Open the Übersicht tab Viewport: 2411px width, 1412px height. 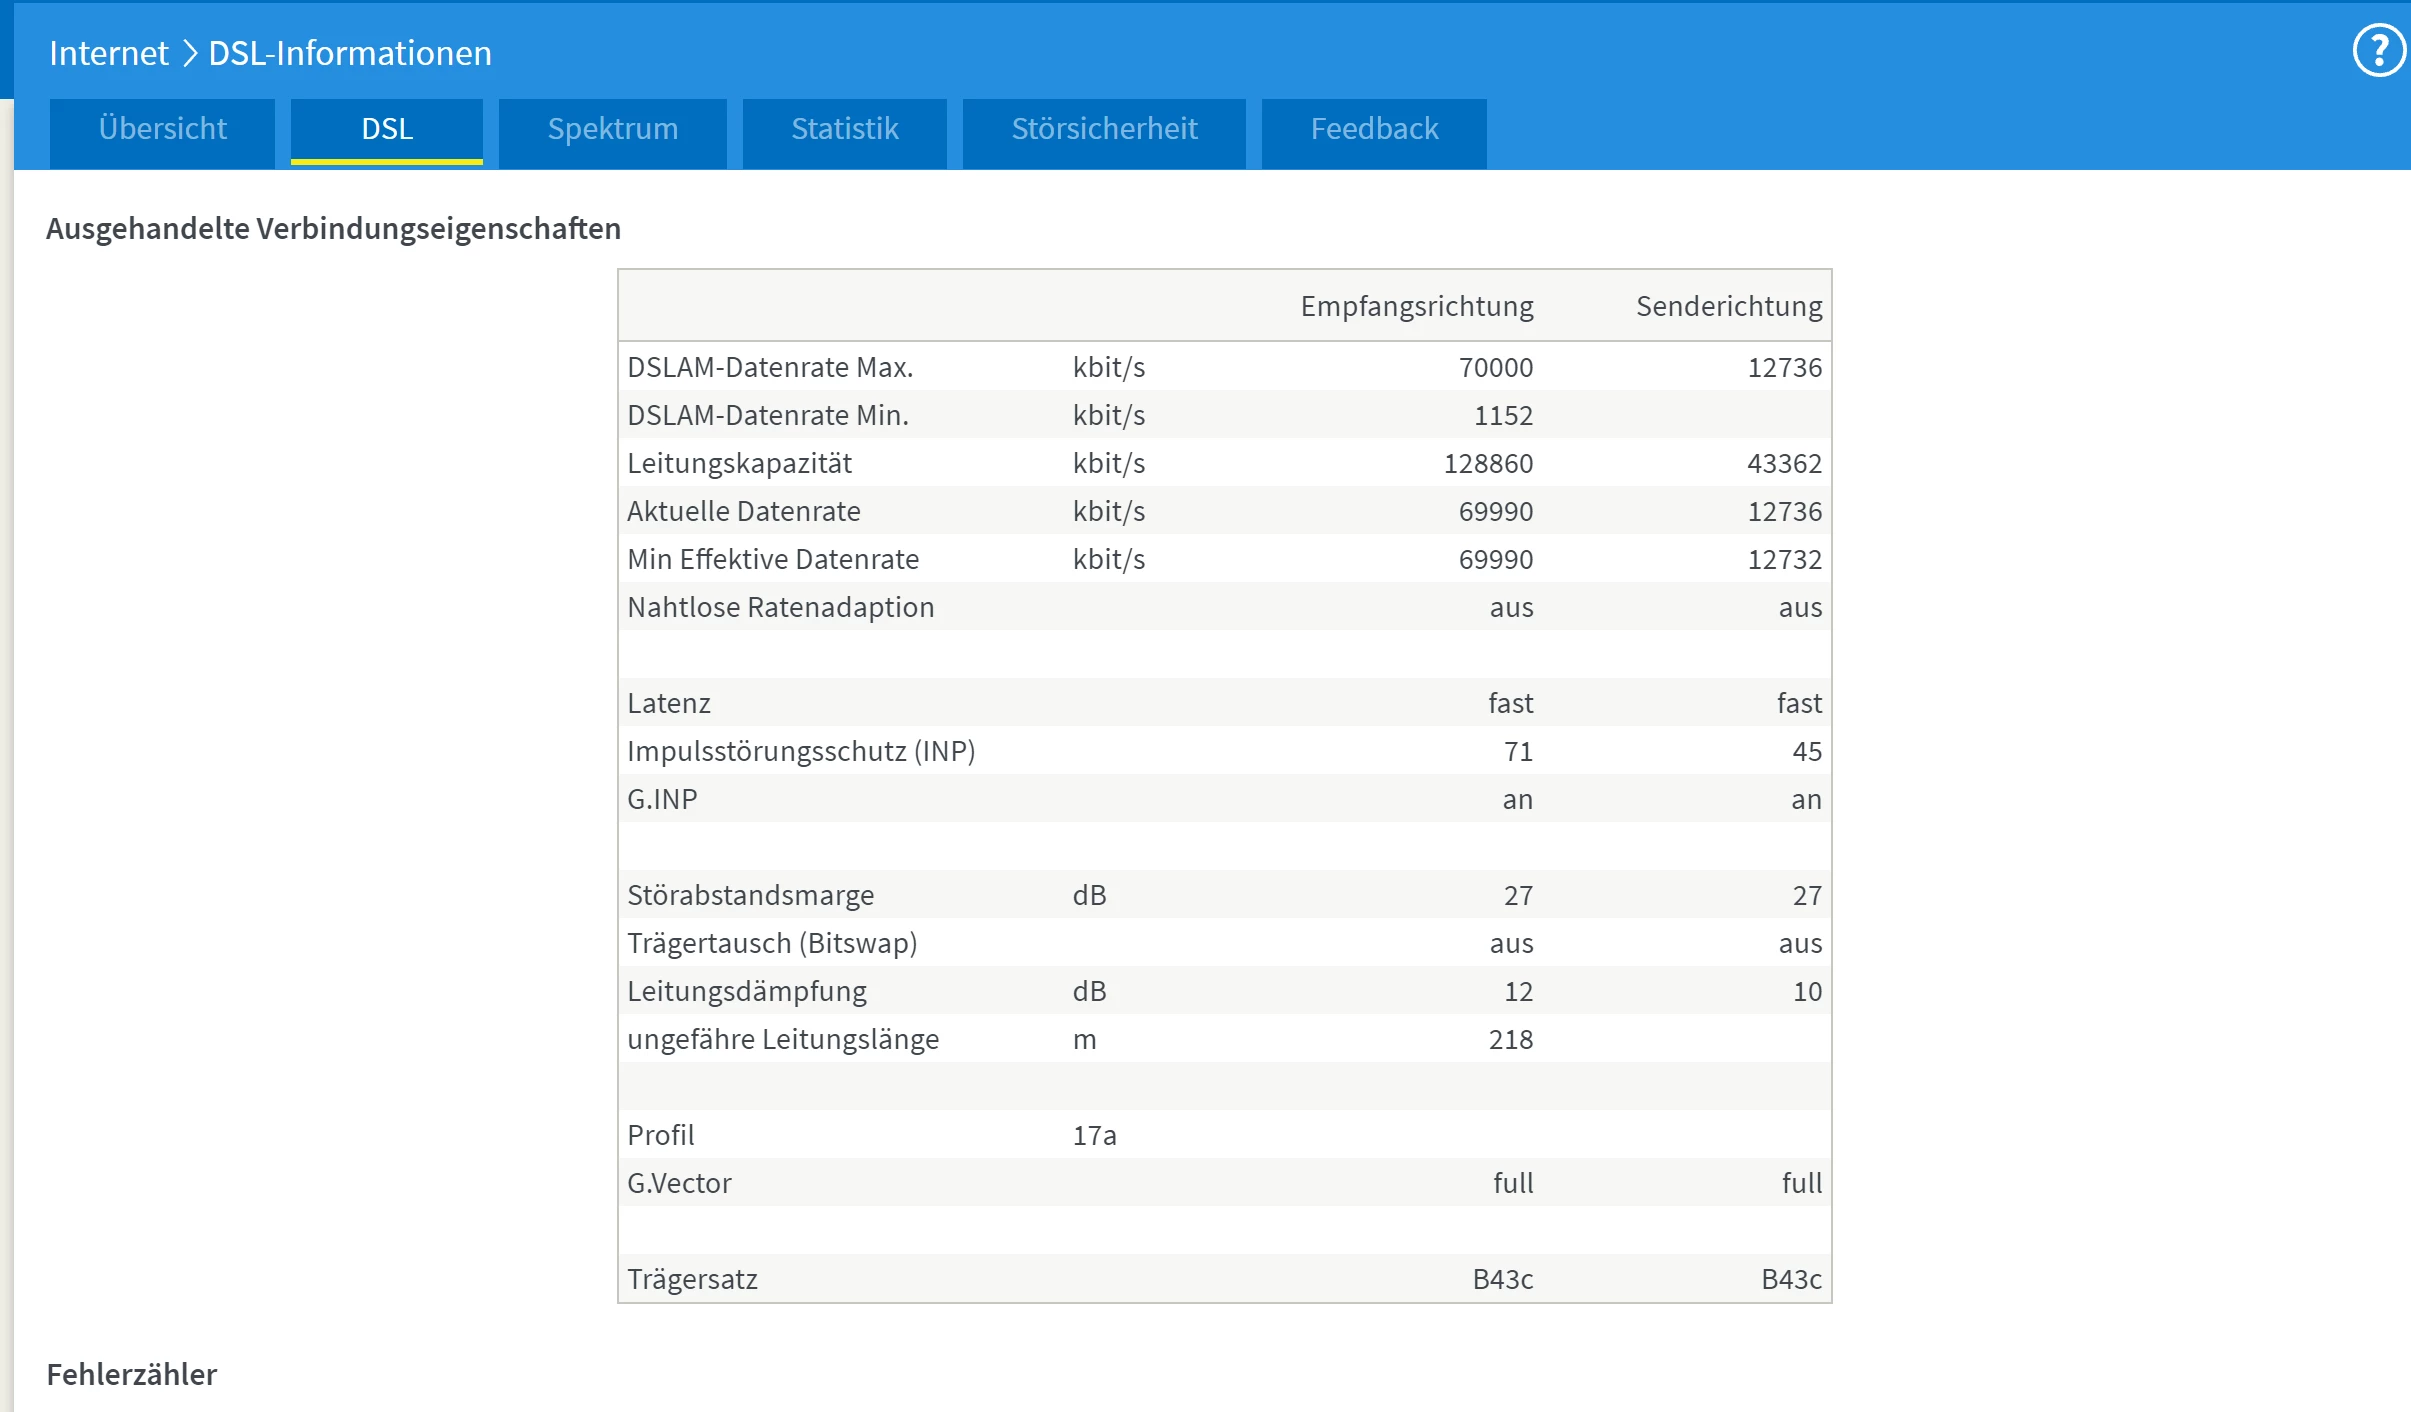[162, 129]
